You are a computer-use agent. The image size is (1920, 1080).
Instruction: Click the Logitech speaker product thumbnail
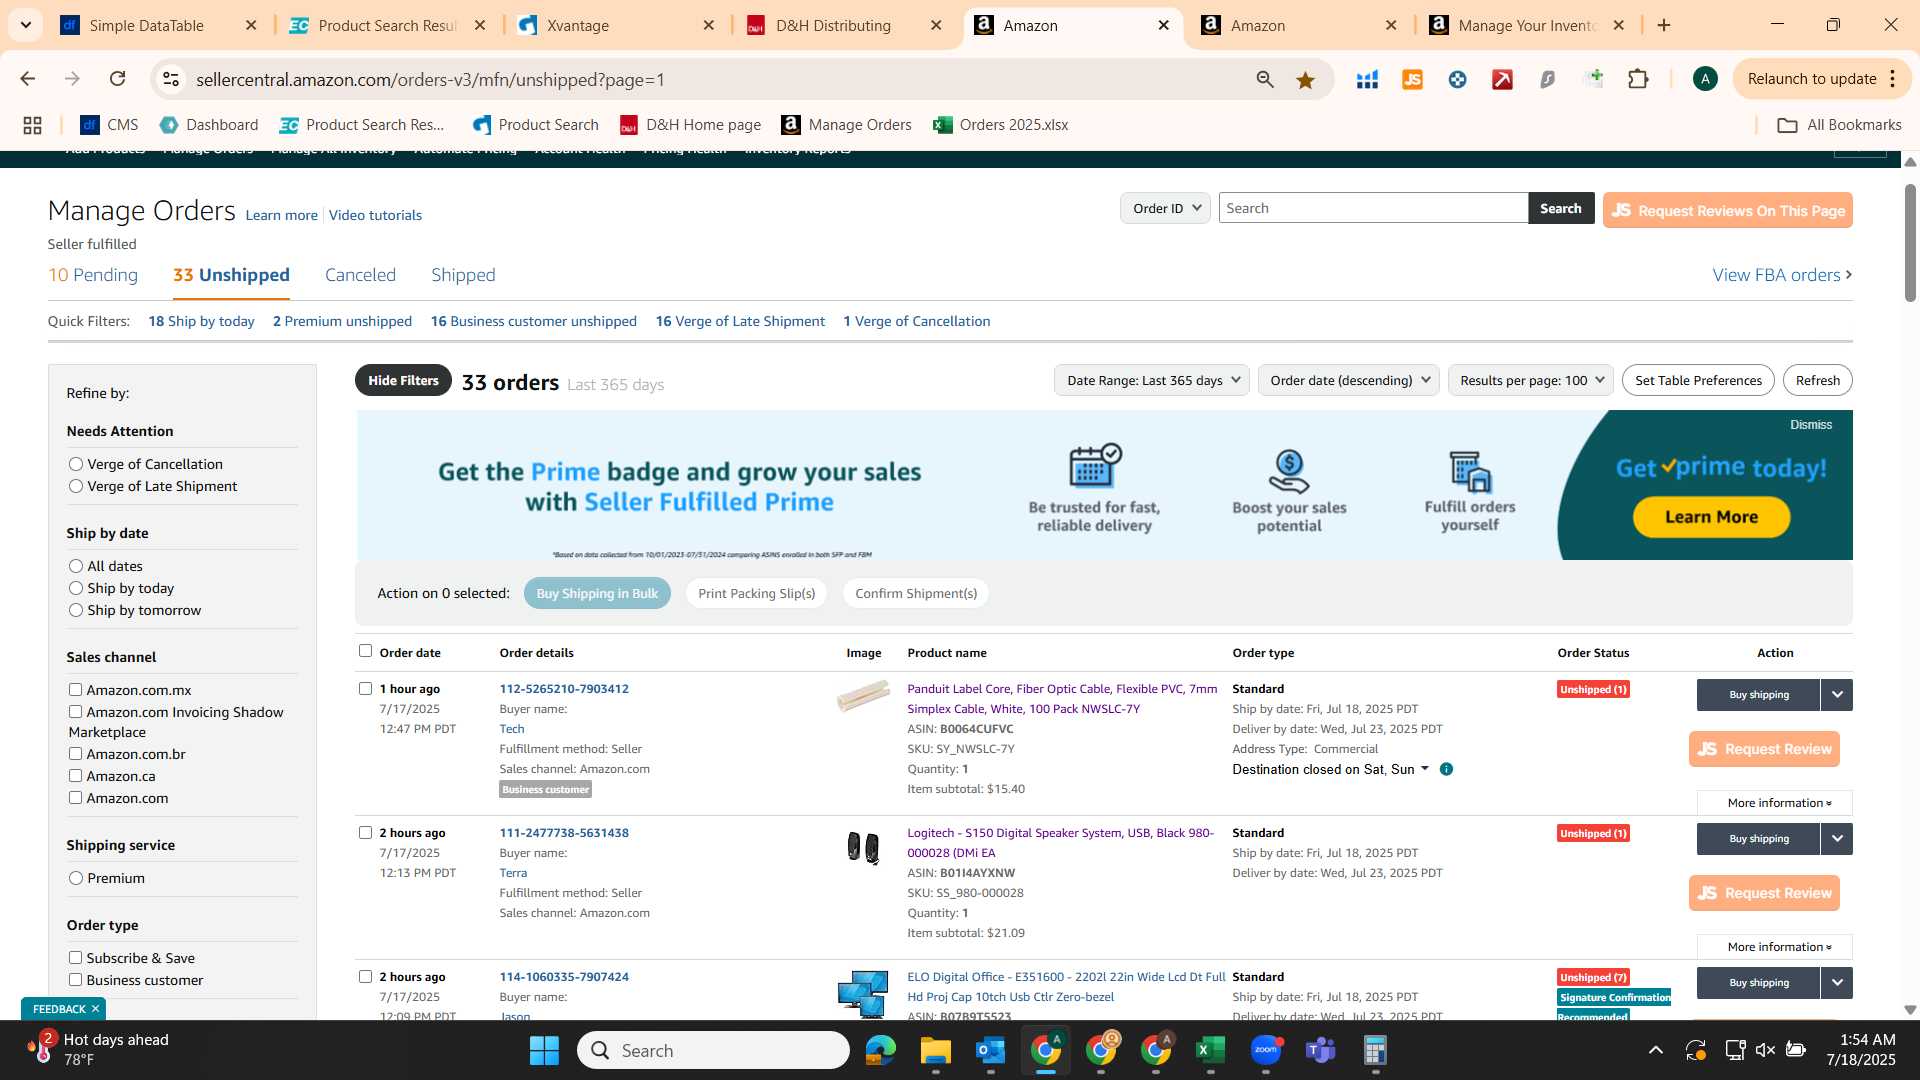coord(863,848)
